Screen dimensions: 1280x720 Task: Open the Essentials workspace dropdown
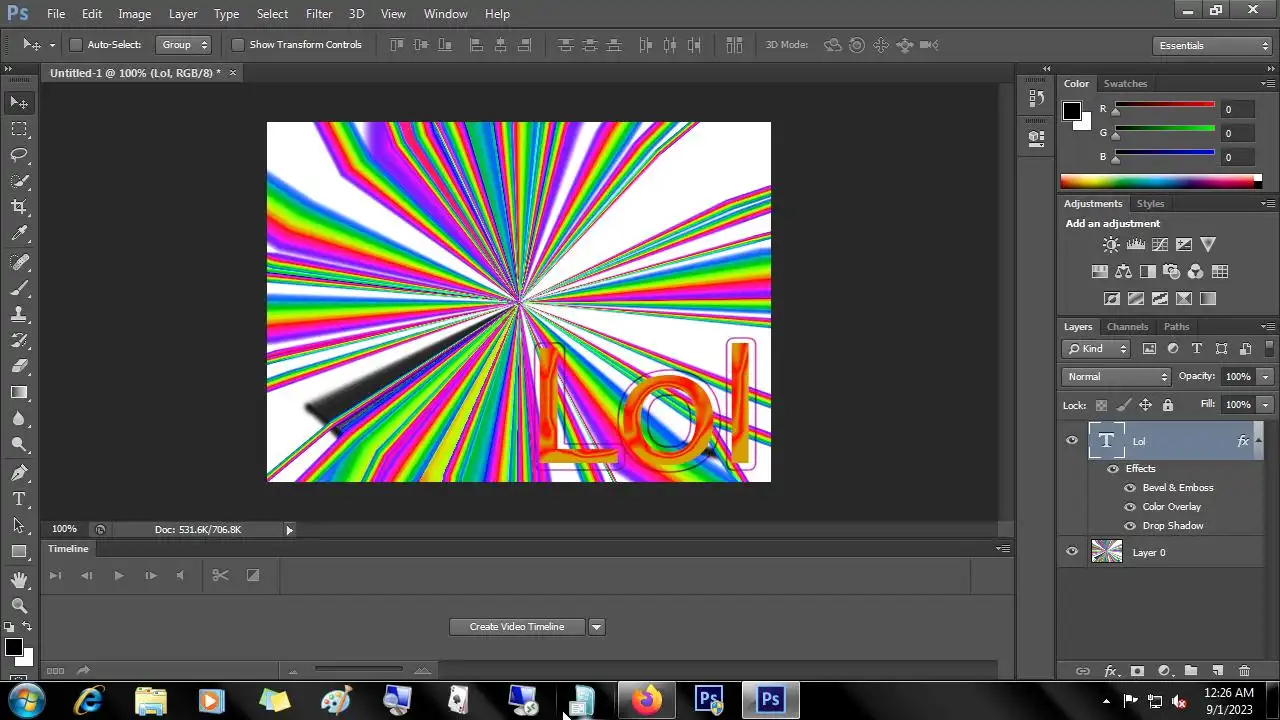pos(1211,45)
